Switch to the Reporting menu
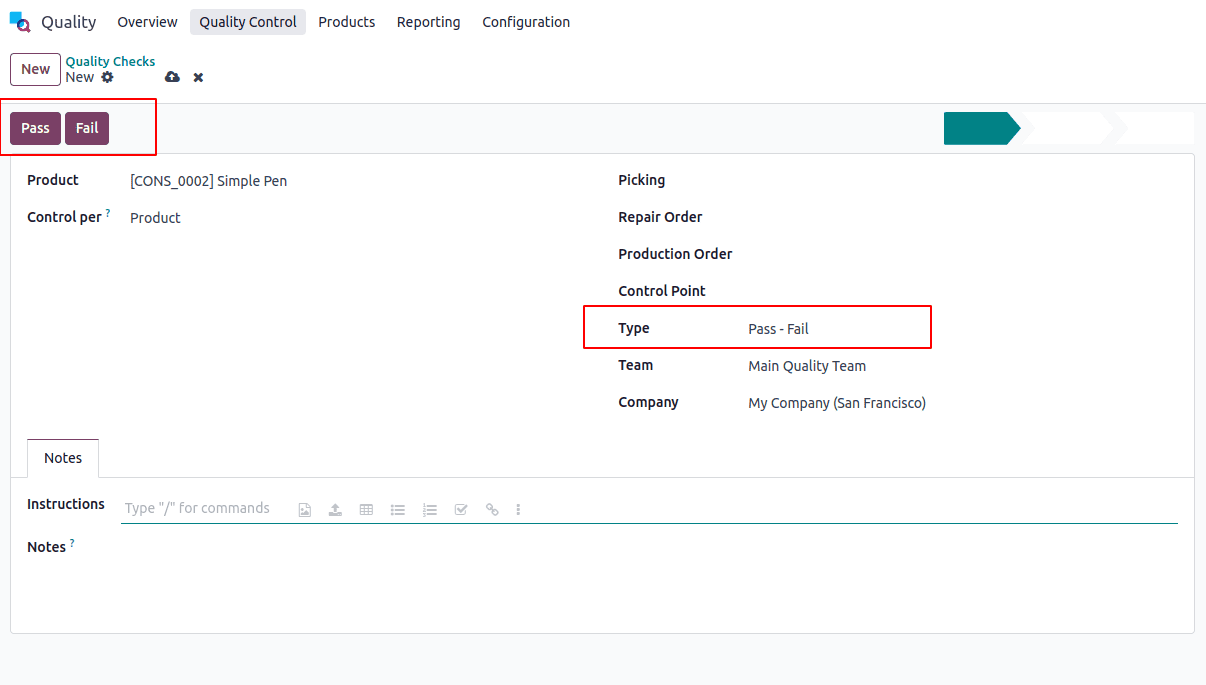 428,21
